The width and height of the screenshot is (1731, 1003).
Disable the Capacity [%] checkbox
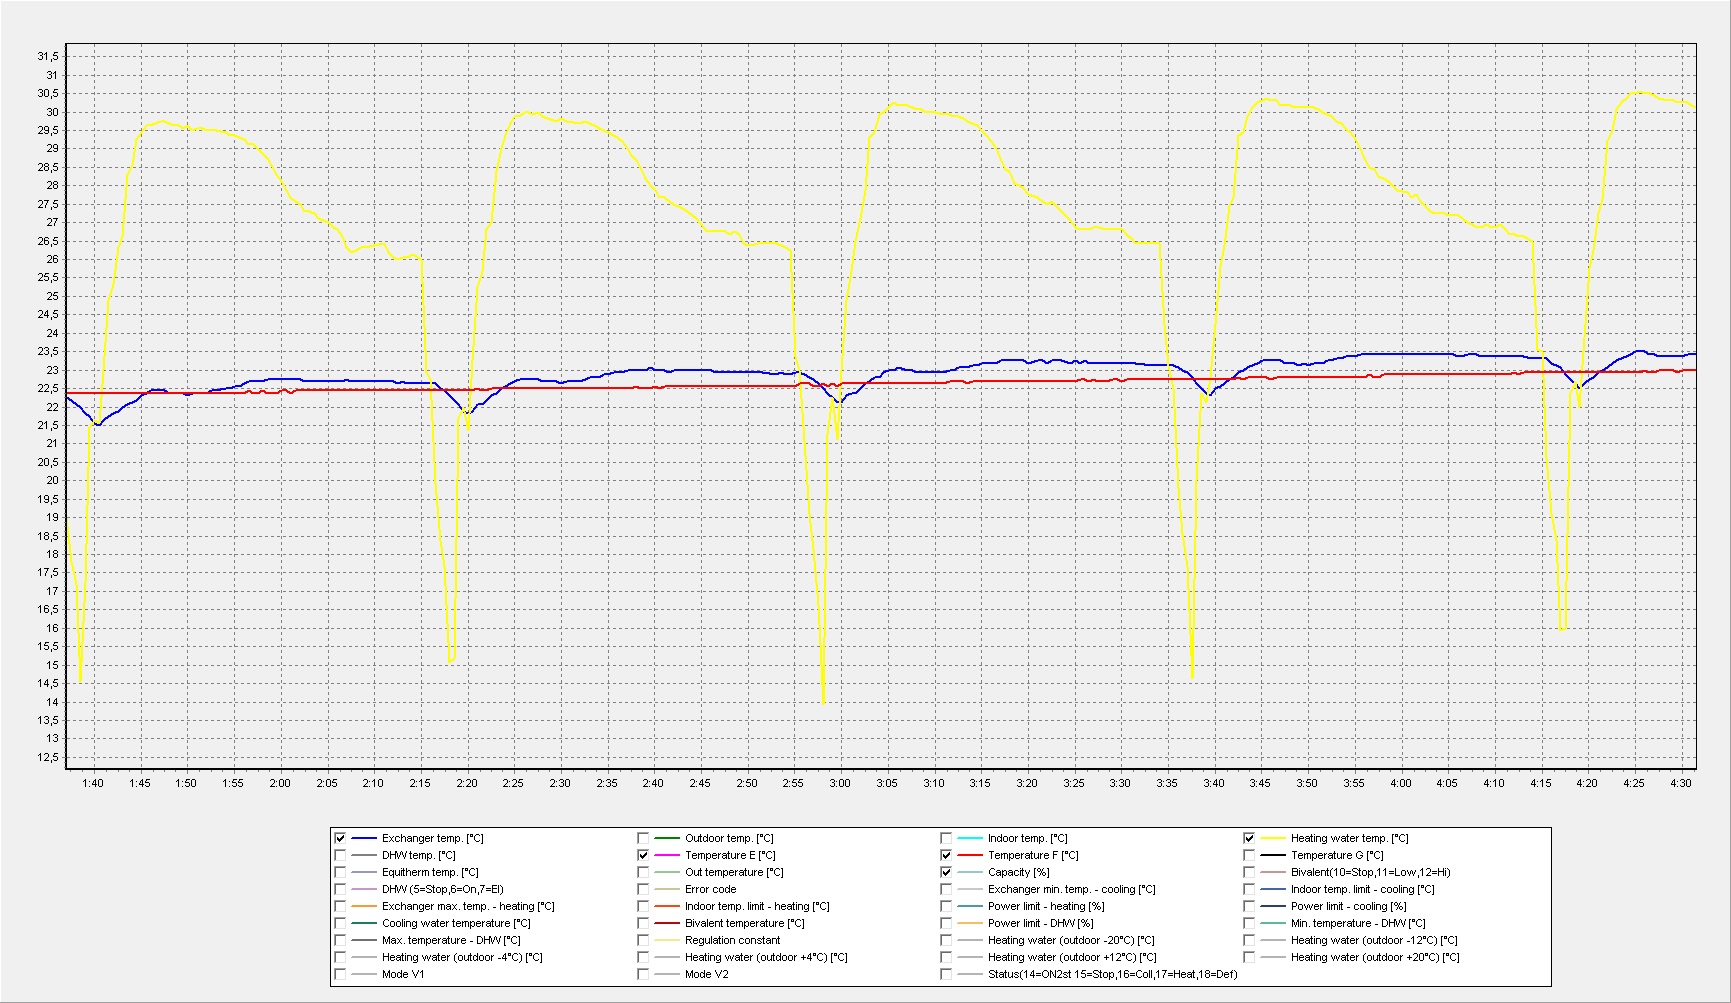click(946, 872)
